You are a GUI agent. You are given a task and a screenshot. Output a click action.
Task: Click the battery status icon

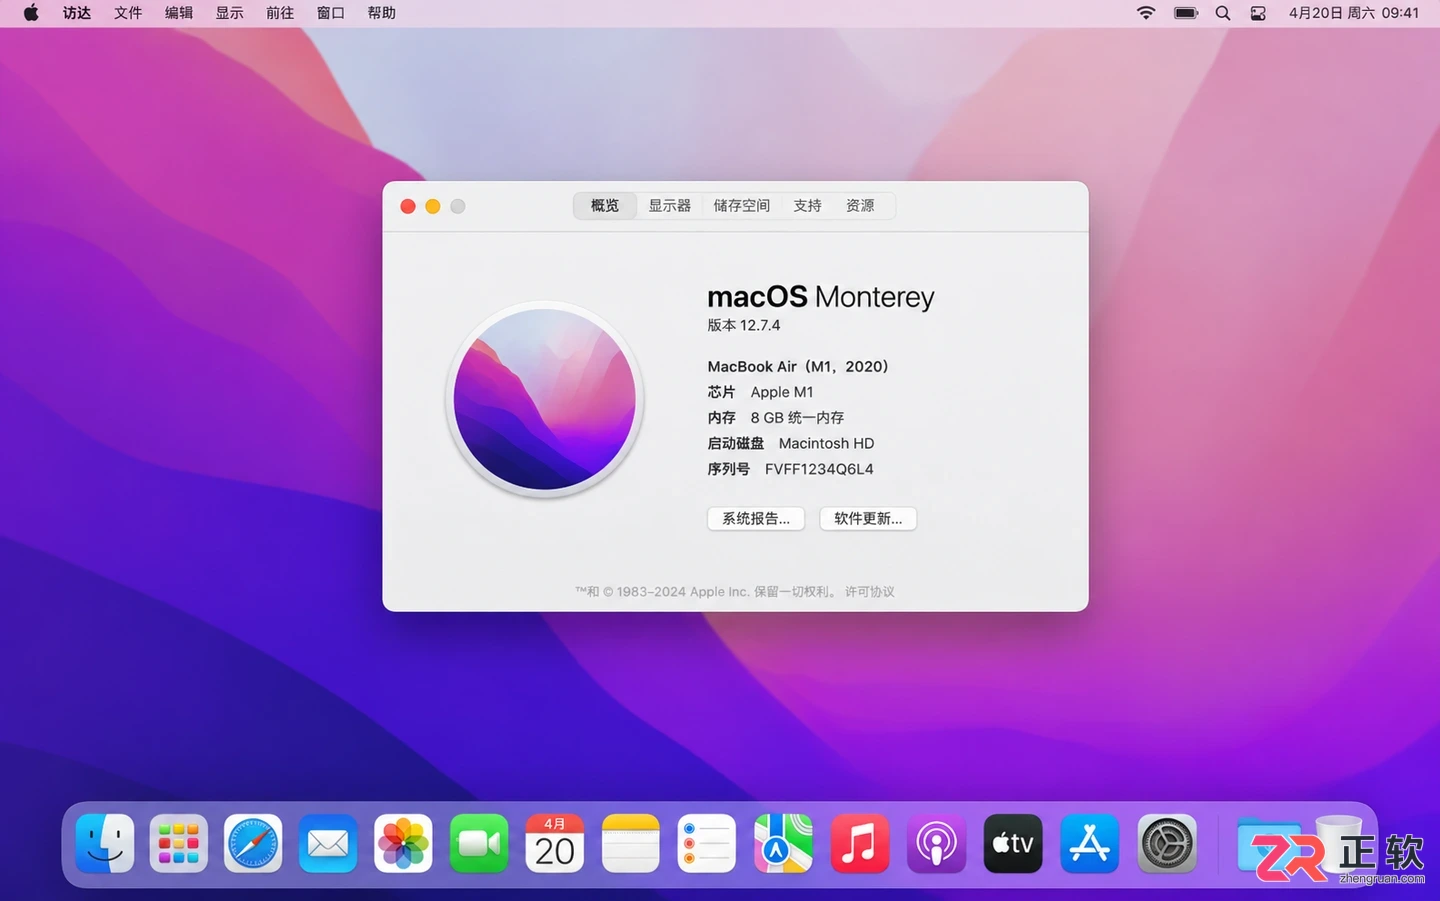coord(1186,13)
